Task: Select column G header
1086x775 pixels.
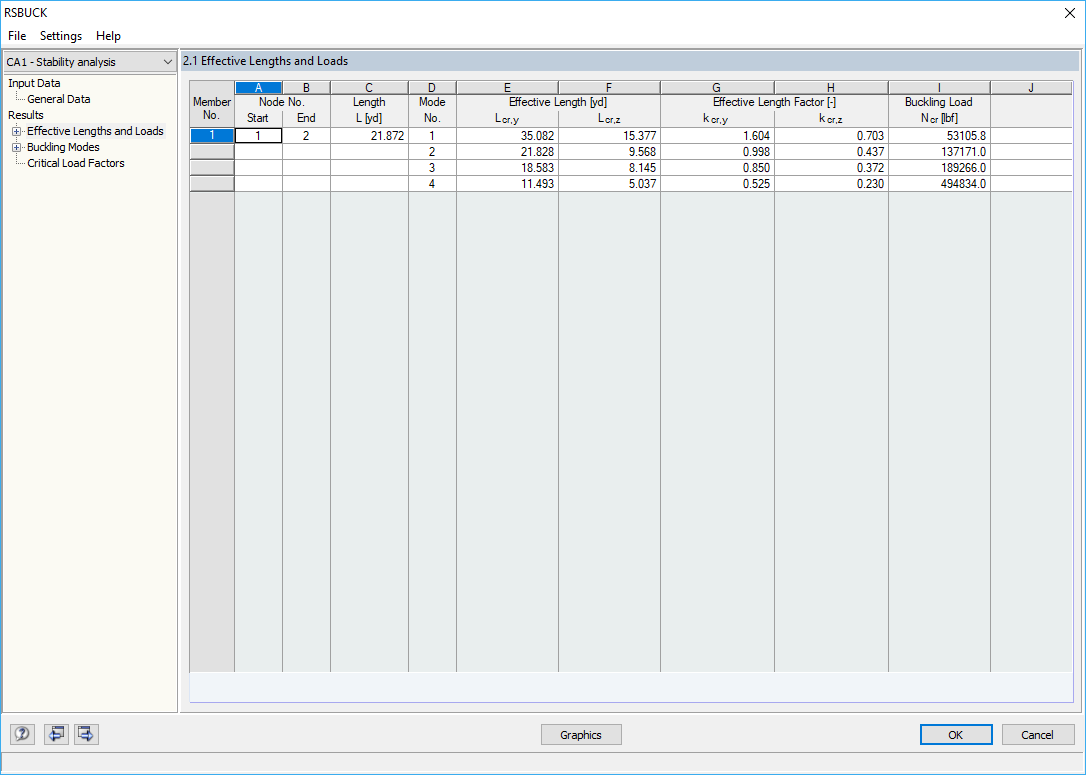Action: point(717,87)
